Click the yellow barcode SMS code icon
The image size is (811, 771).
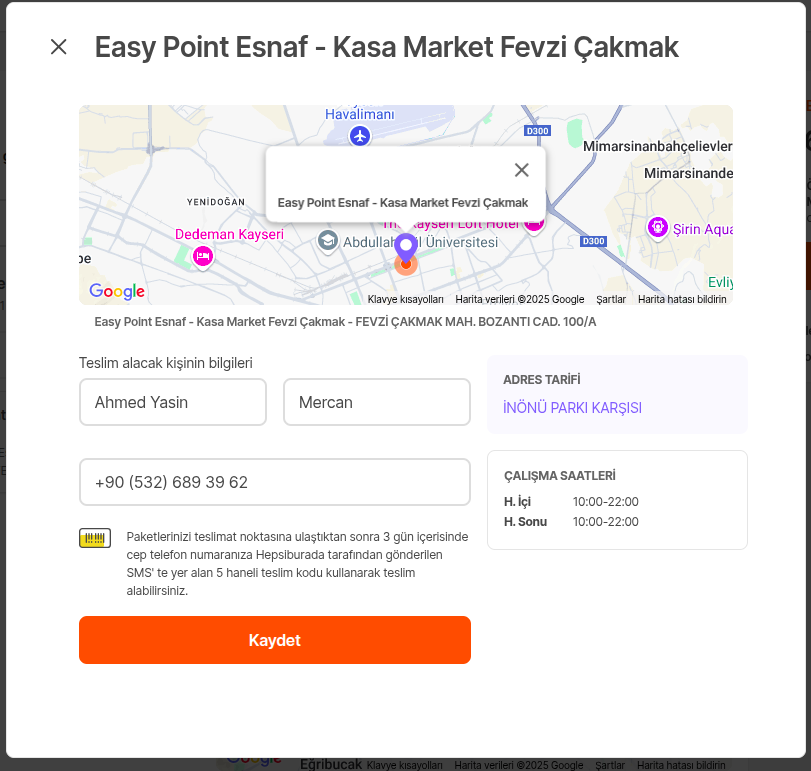click(x=95, y=538)
